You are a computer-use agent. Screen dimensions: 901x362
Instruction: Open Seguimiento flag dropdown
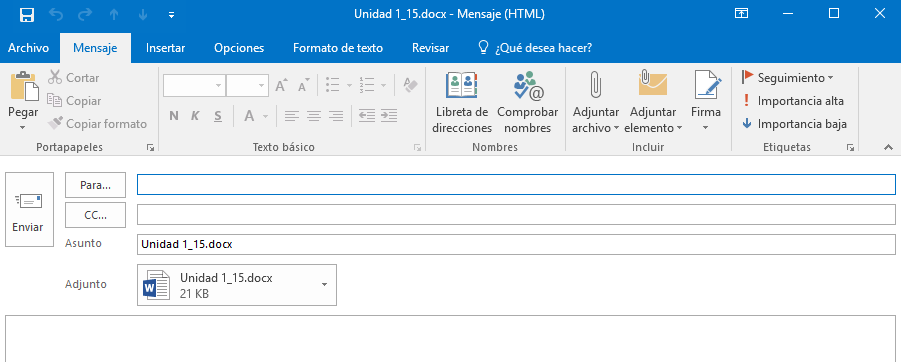click(787, 78)
